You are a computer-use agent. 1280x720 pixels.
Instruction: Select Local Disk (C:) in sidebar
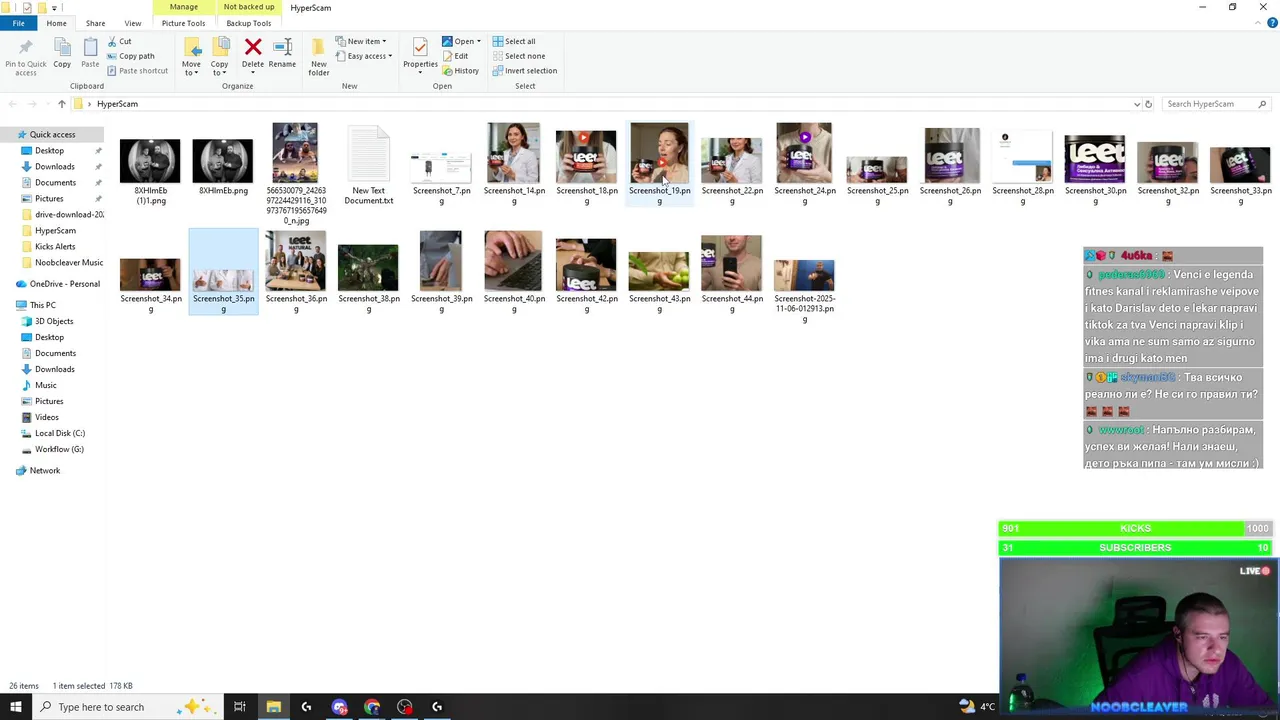point(59,433)
